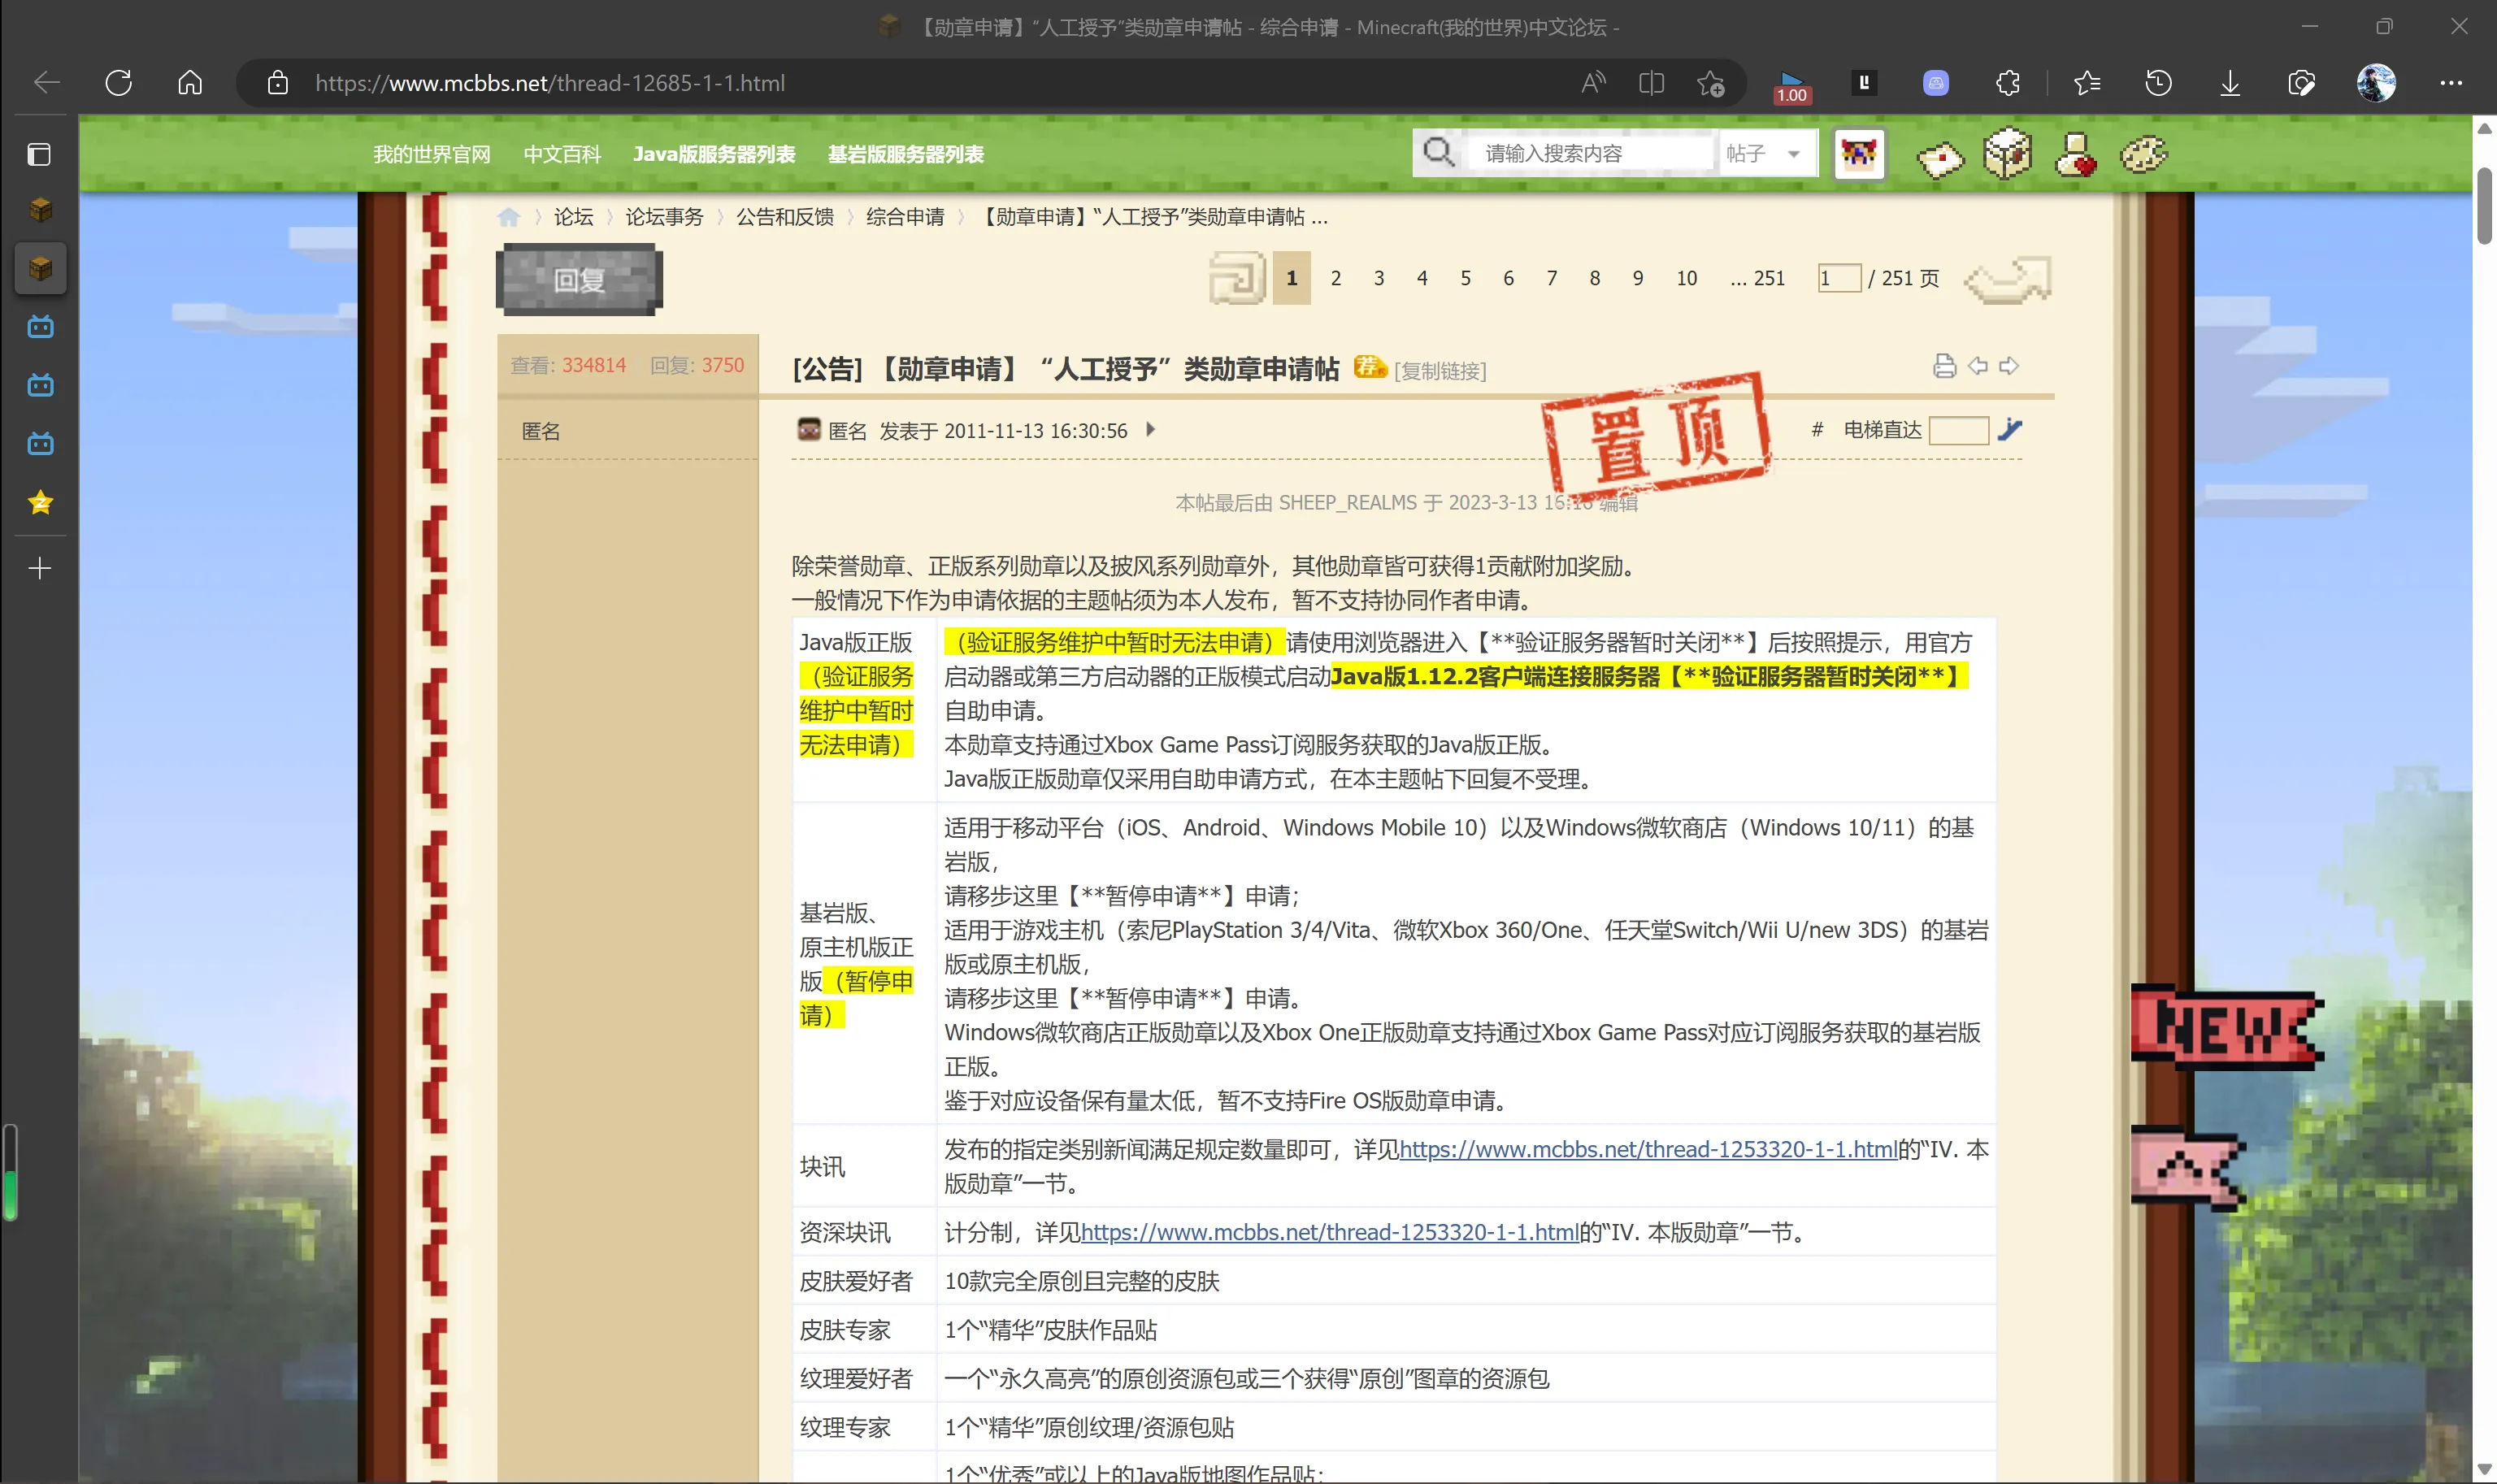Add a new tab with the plus icon
Screen dimensions: 2497x1484
pyautogui.click(x=40, y=568)
